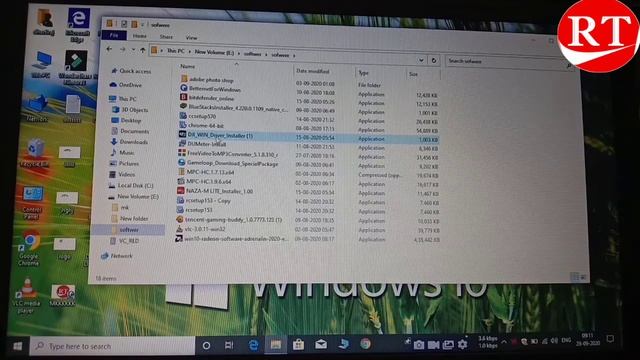Open Task View on the taskbar
The height and width of the screenshot is (360, 640).
(x=229, y=345)
